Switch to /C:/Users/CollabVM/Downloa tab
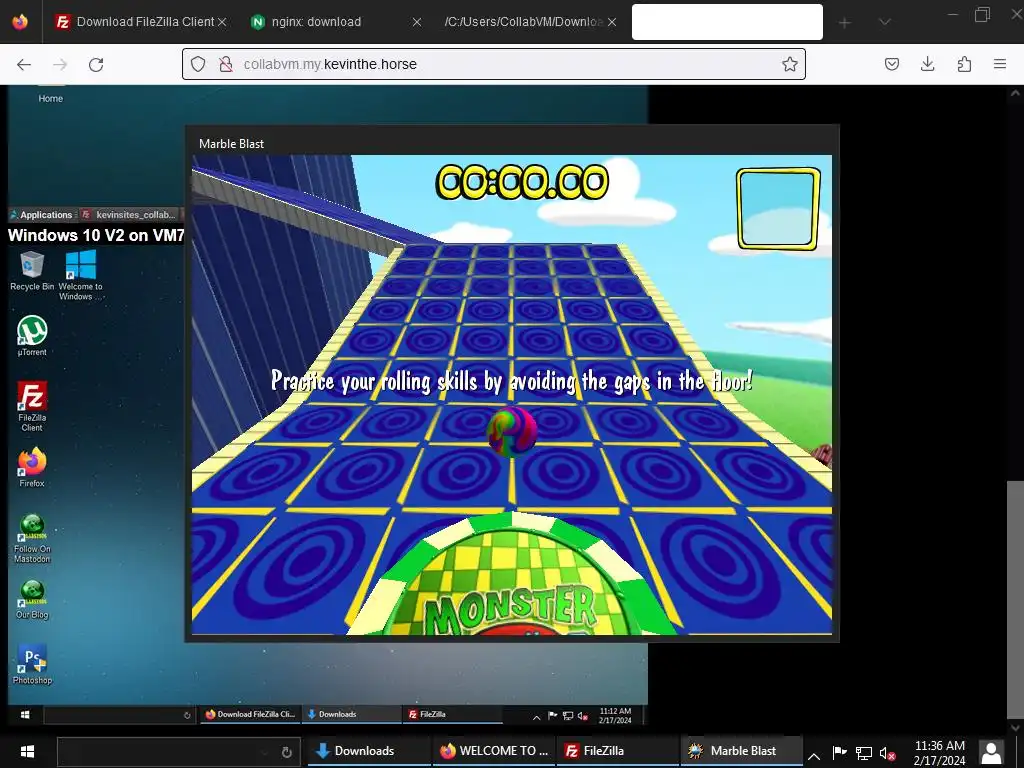Screen dimensions: 1024x768 [529, 22]
